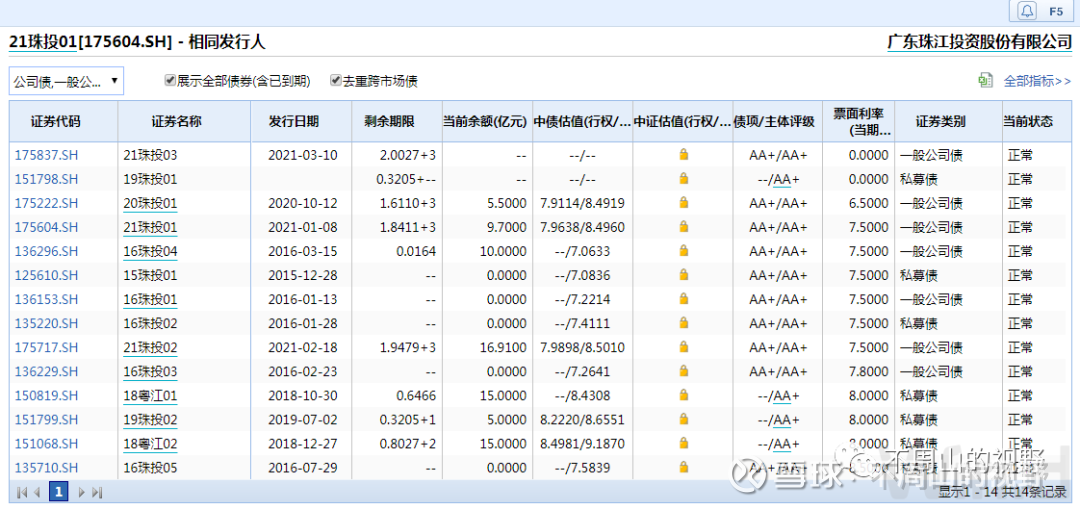Click lock icon in 16珠投03 row
This screenshot has width=1080, height=509.
[683, 371]
